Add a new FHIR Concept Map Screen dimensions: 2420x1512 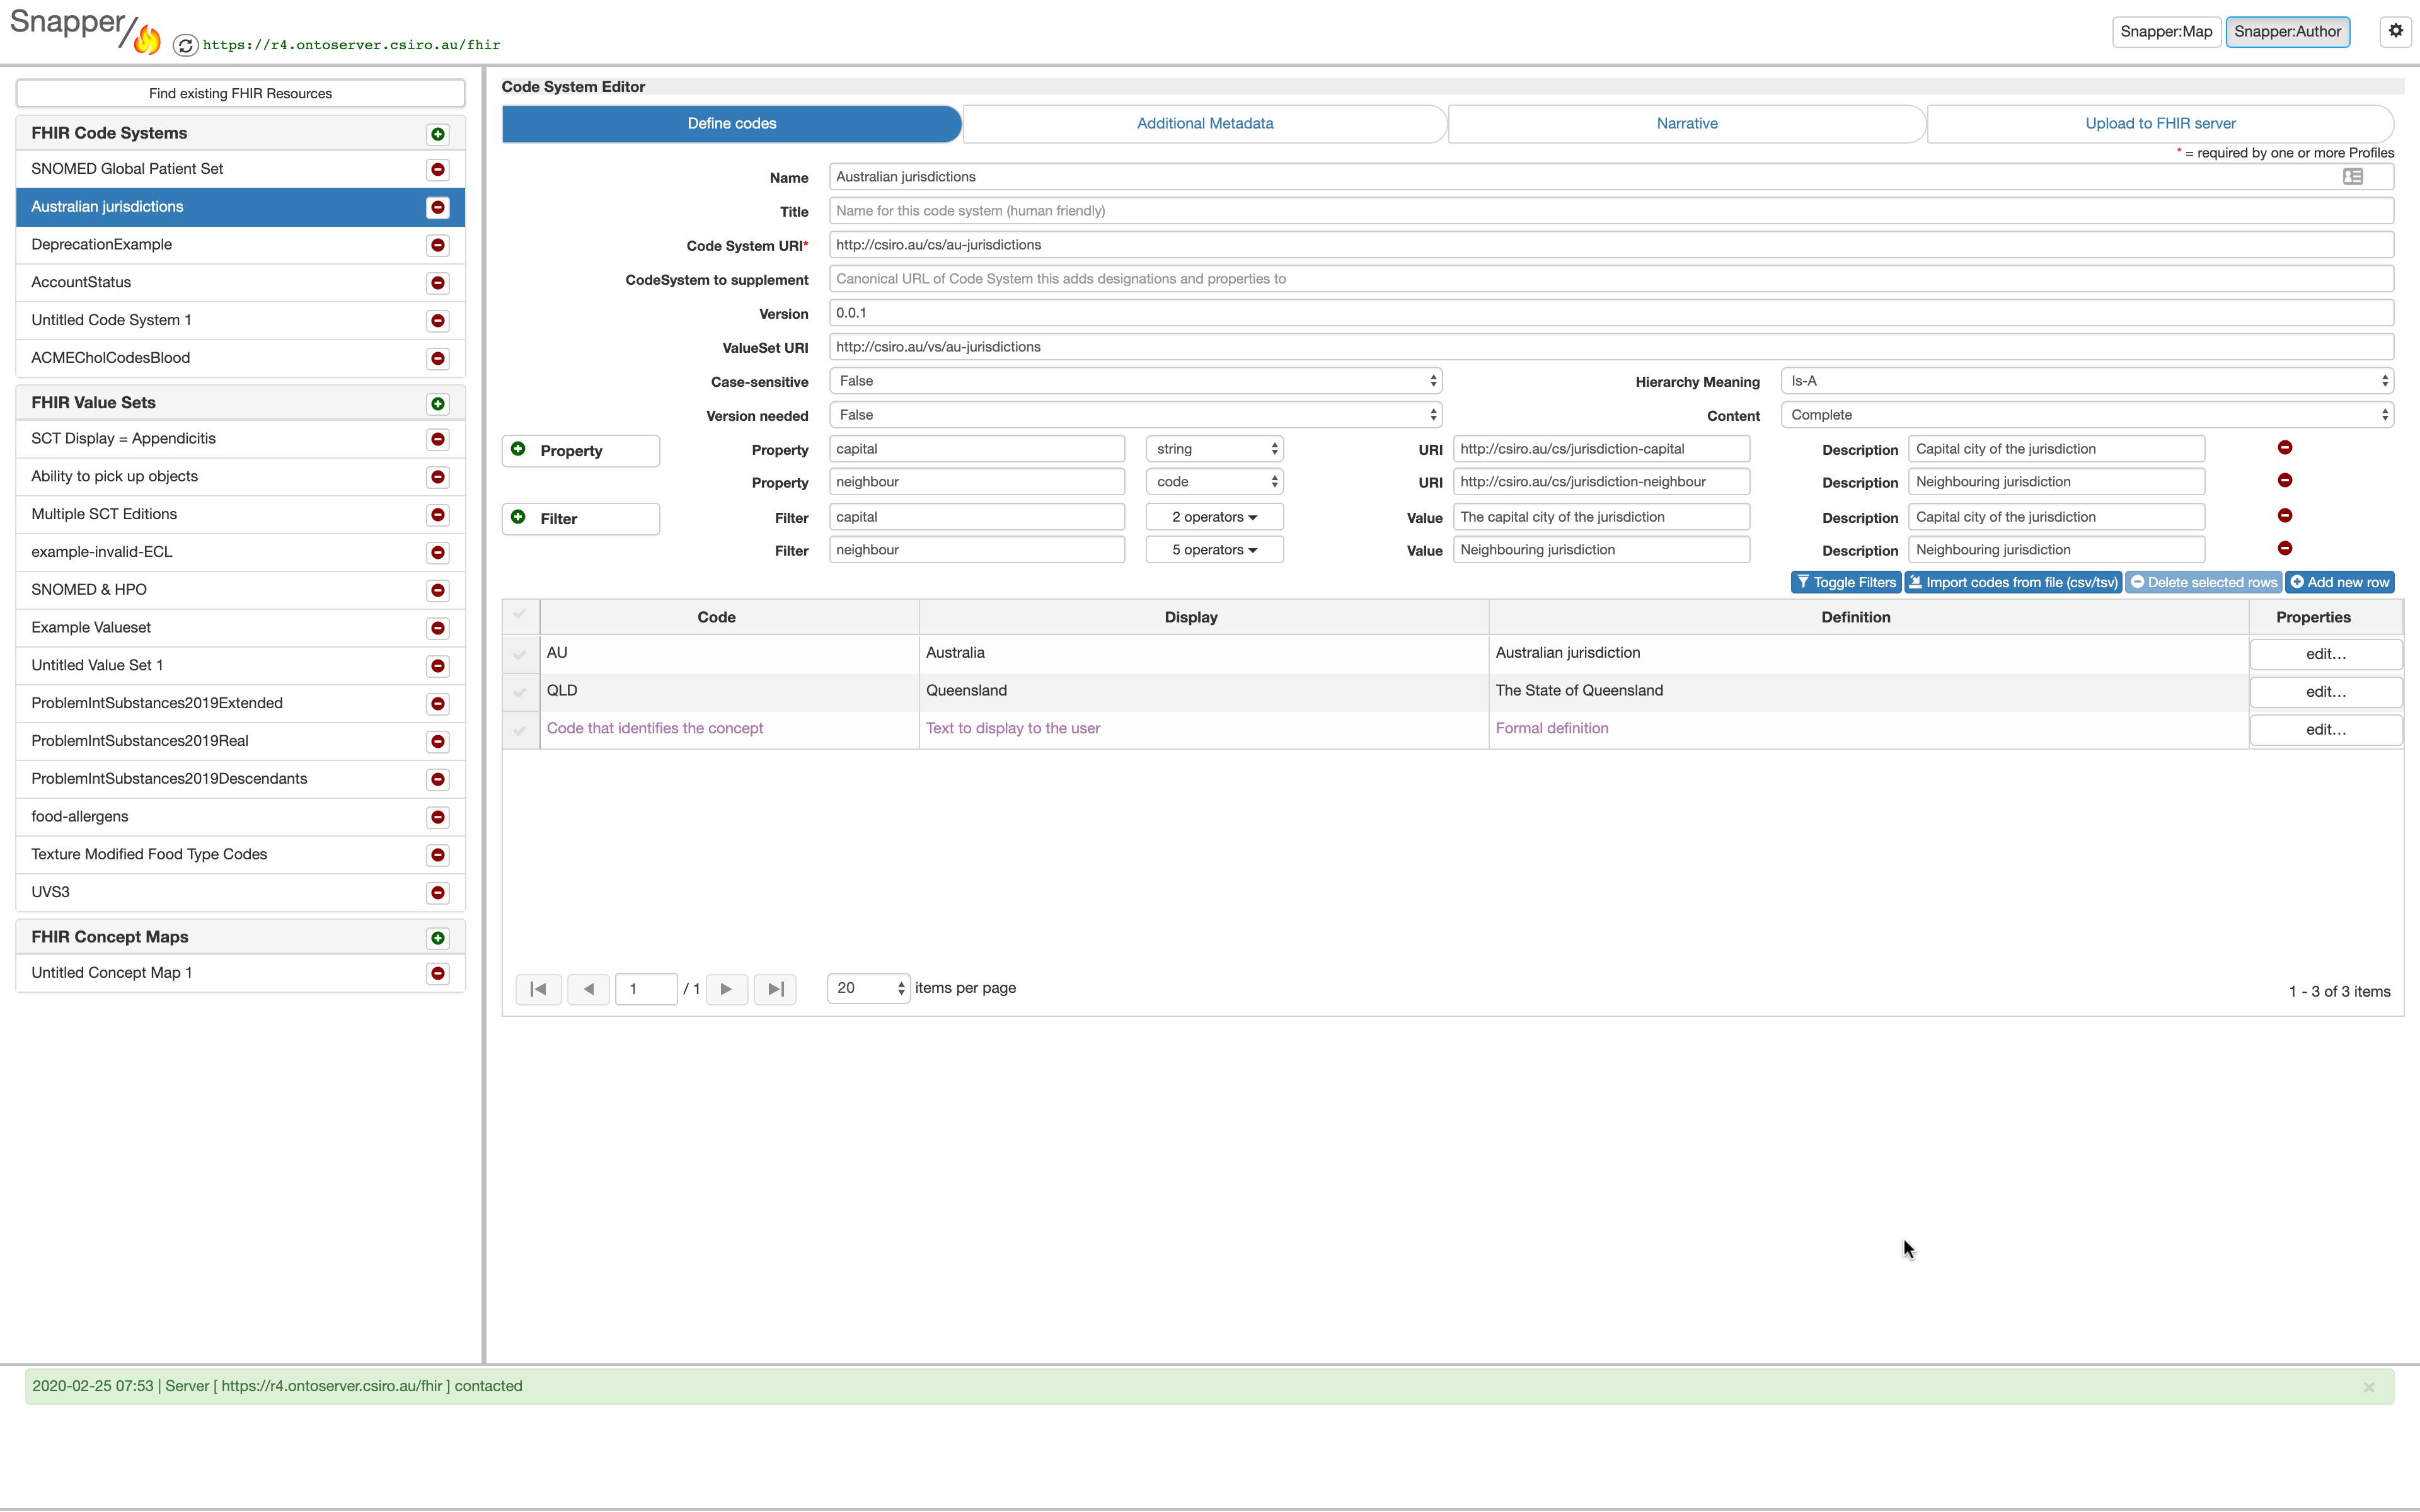(x=437, y=938)
